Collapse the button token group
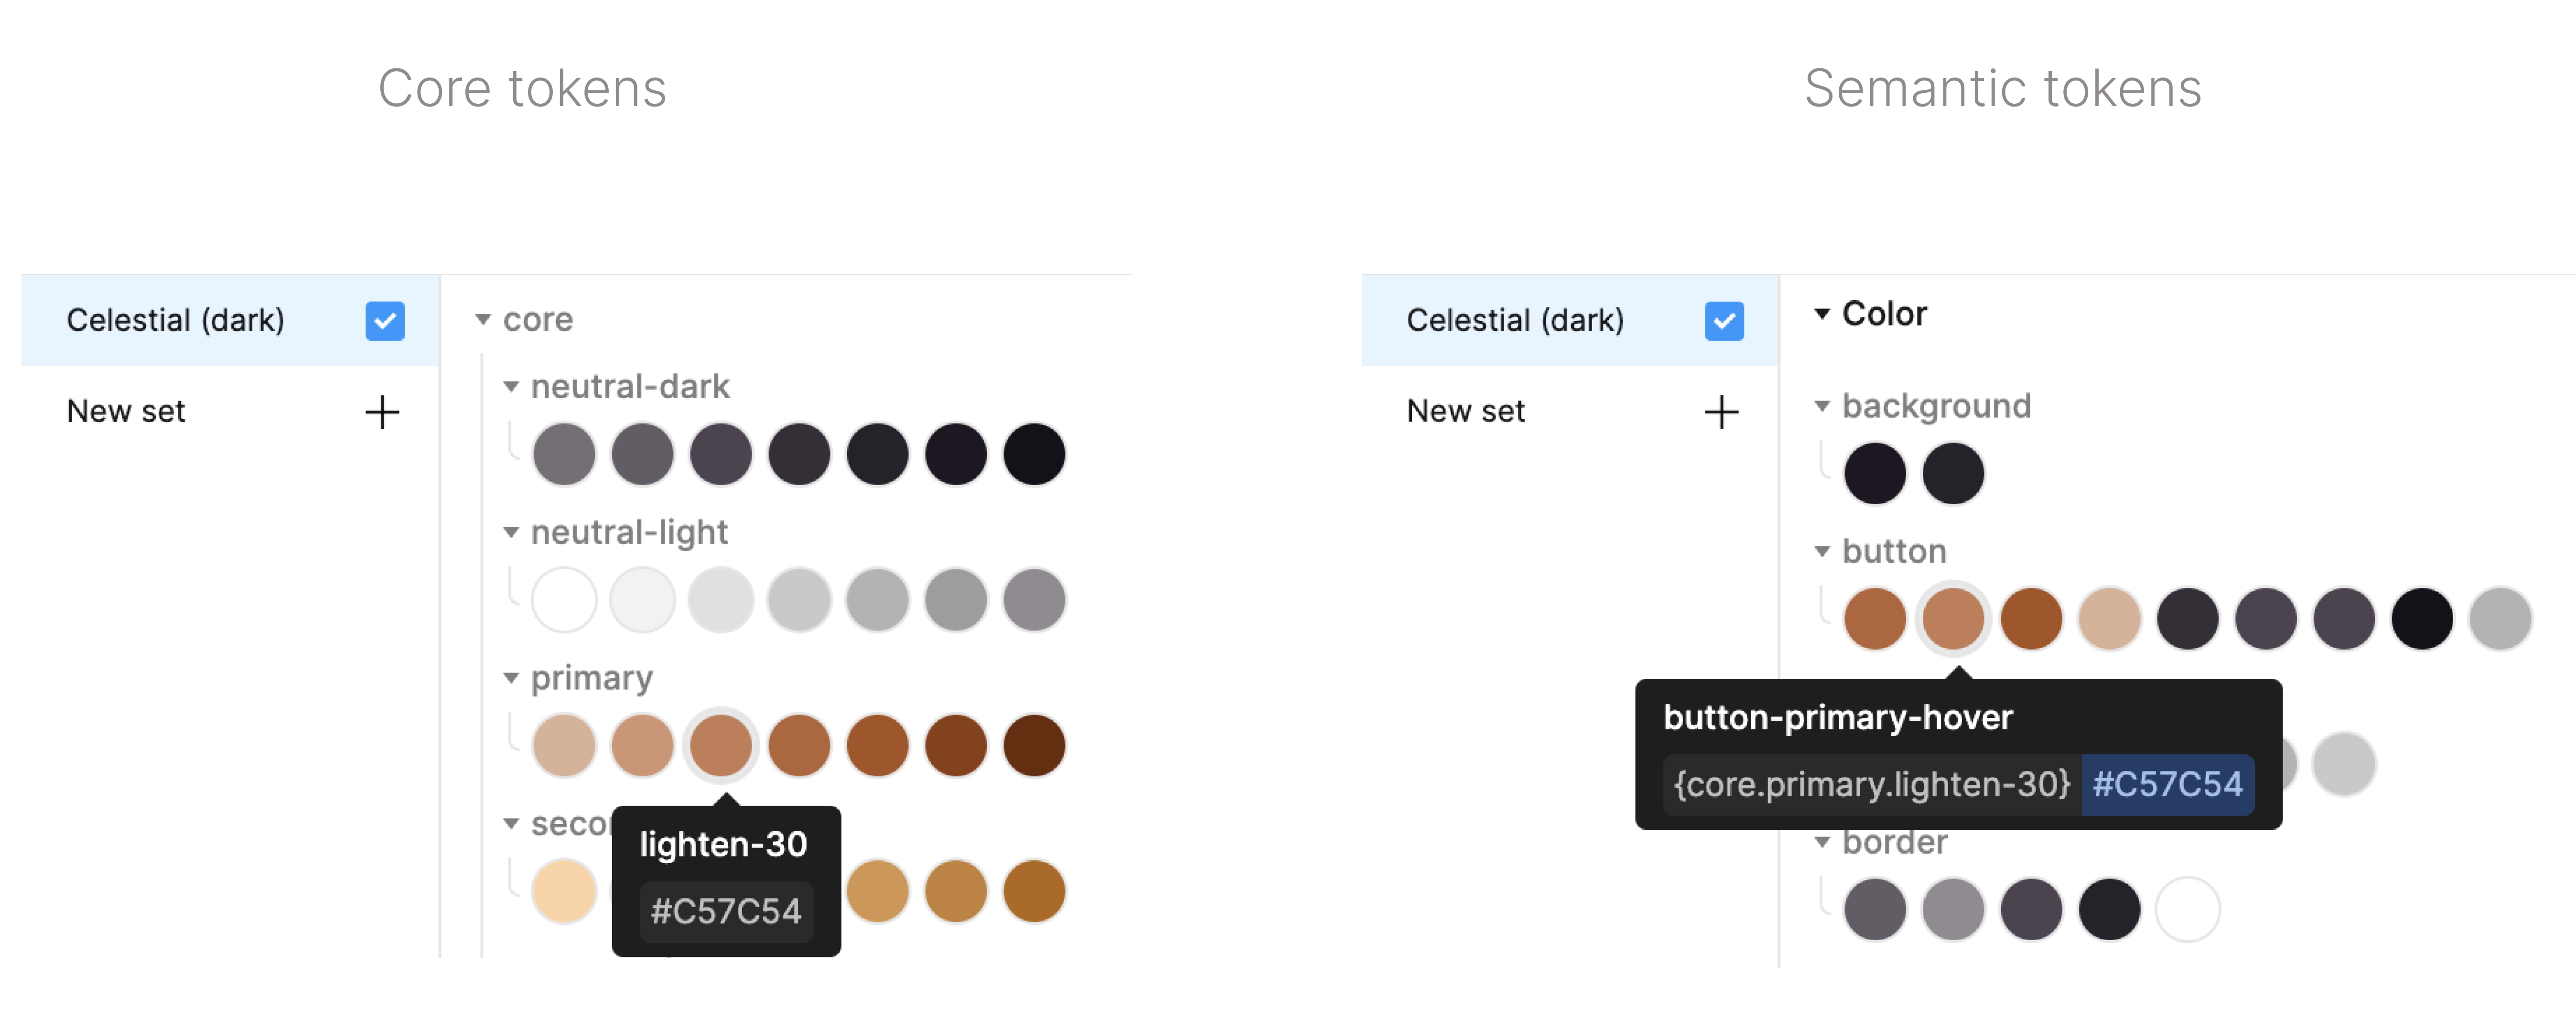This screenshot has width=2576, height=1031. 1823,550
